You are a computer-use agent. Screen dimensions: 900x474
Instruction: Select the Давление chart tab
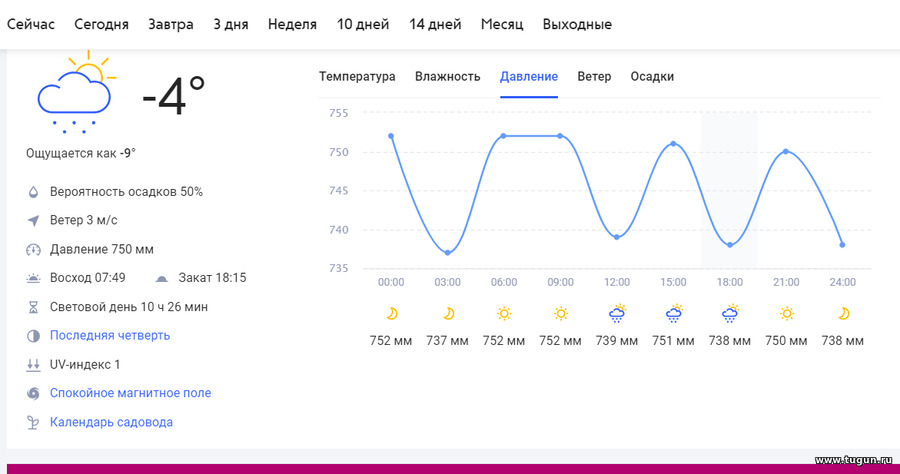pyautogui.click(x=529, y=77)
